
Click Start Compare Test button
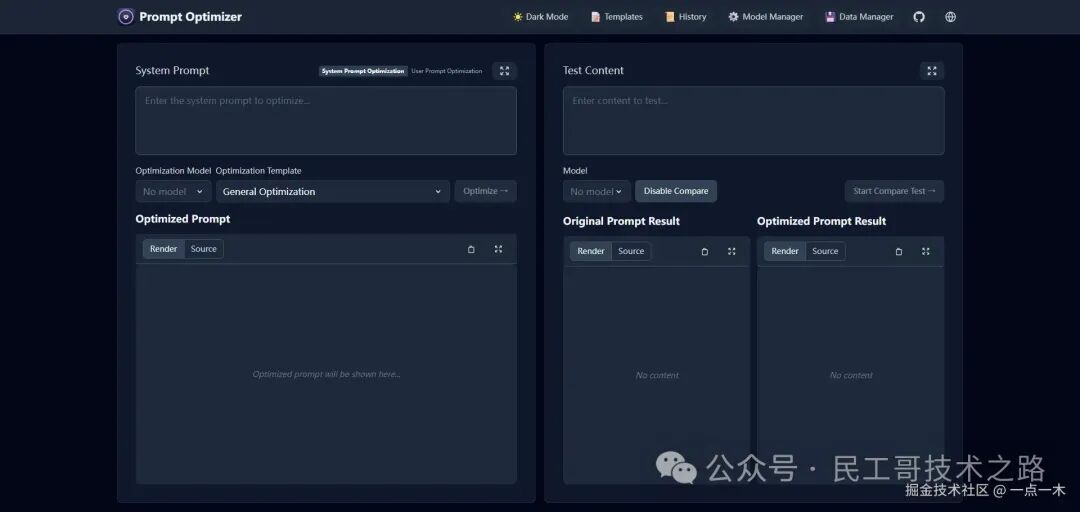click(x=894, y=191)
